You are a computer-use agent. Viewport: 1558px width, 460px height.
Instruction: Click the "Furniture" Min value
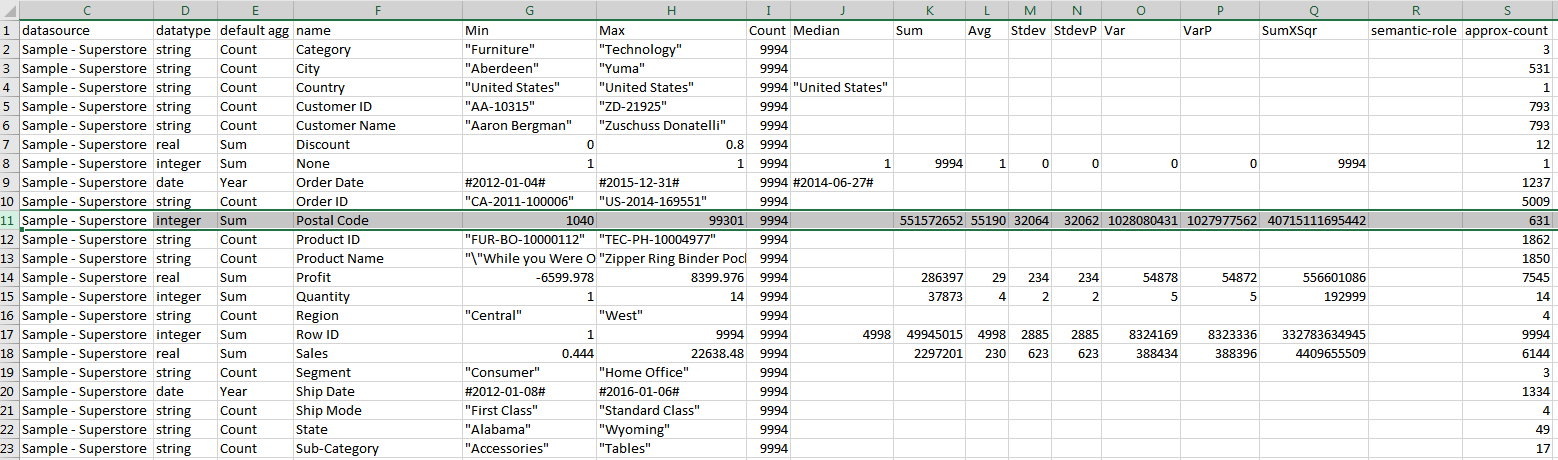pos(529,49)
